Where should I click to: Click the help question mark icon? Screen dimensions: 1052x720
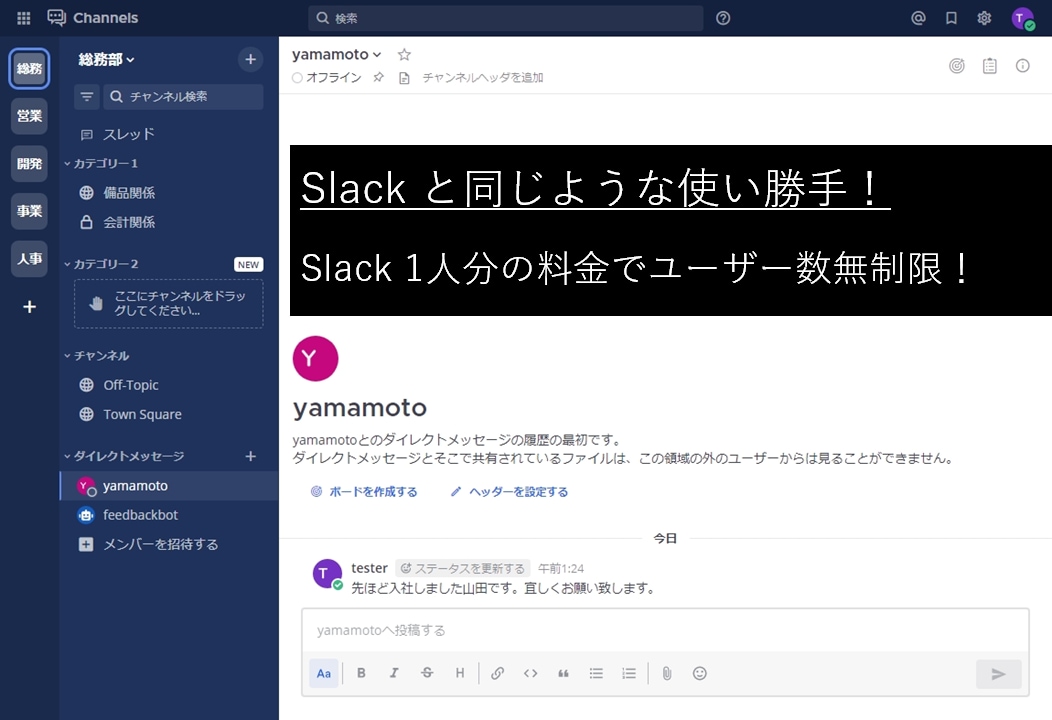(723, 18)
